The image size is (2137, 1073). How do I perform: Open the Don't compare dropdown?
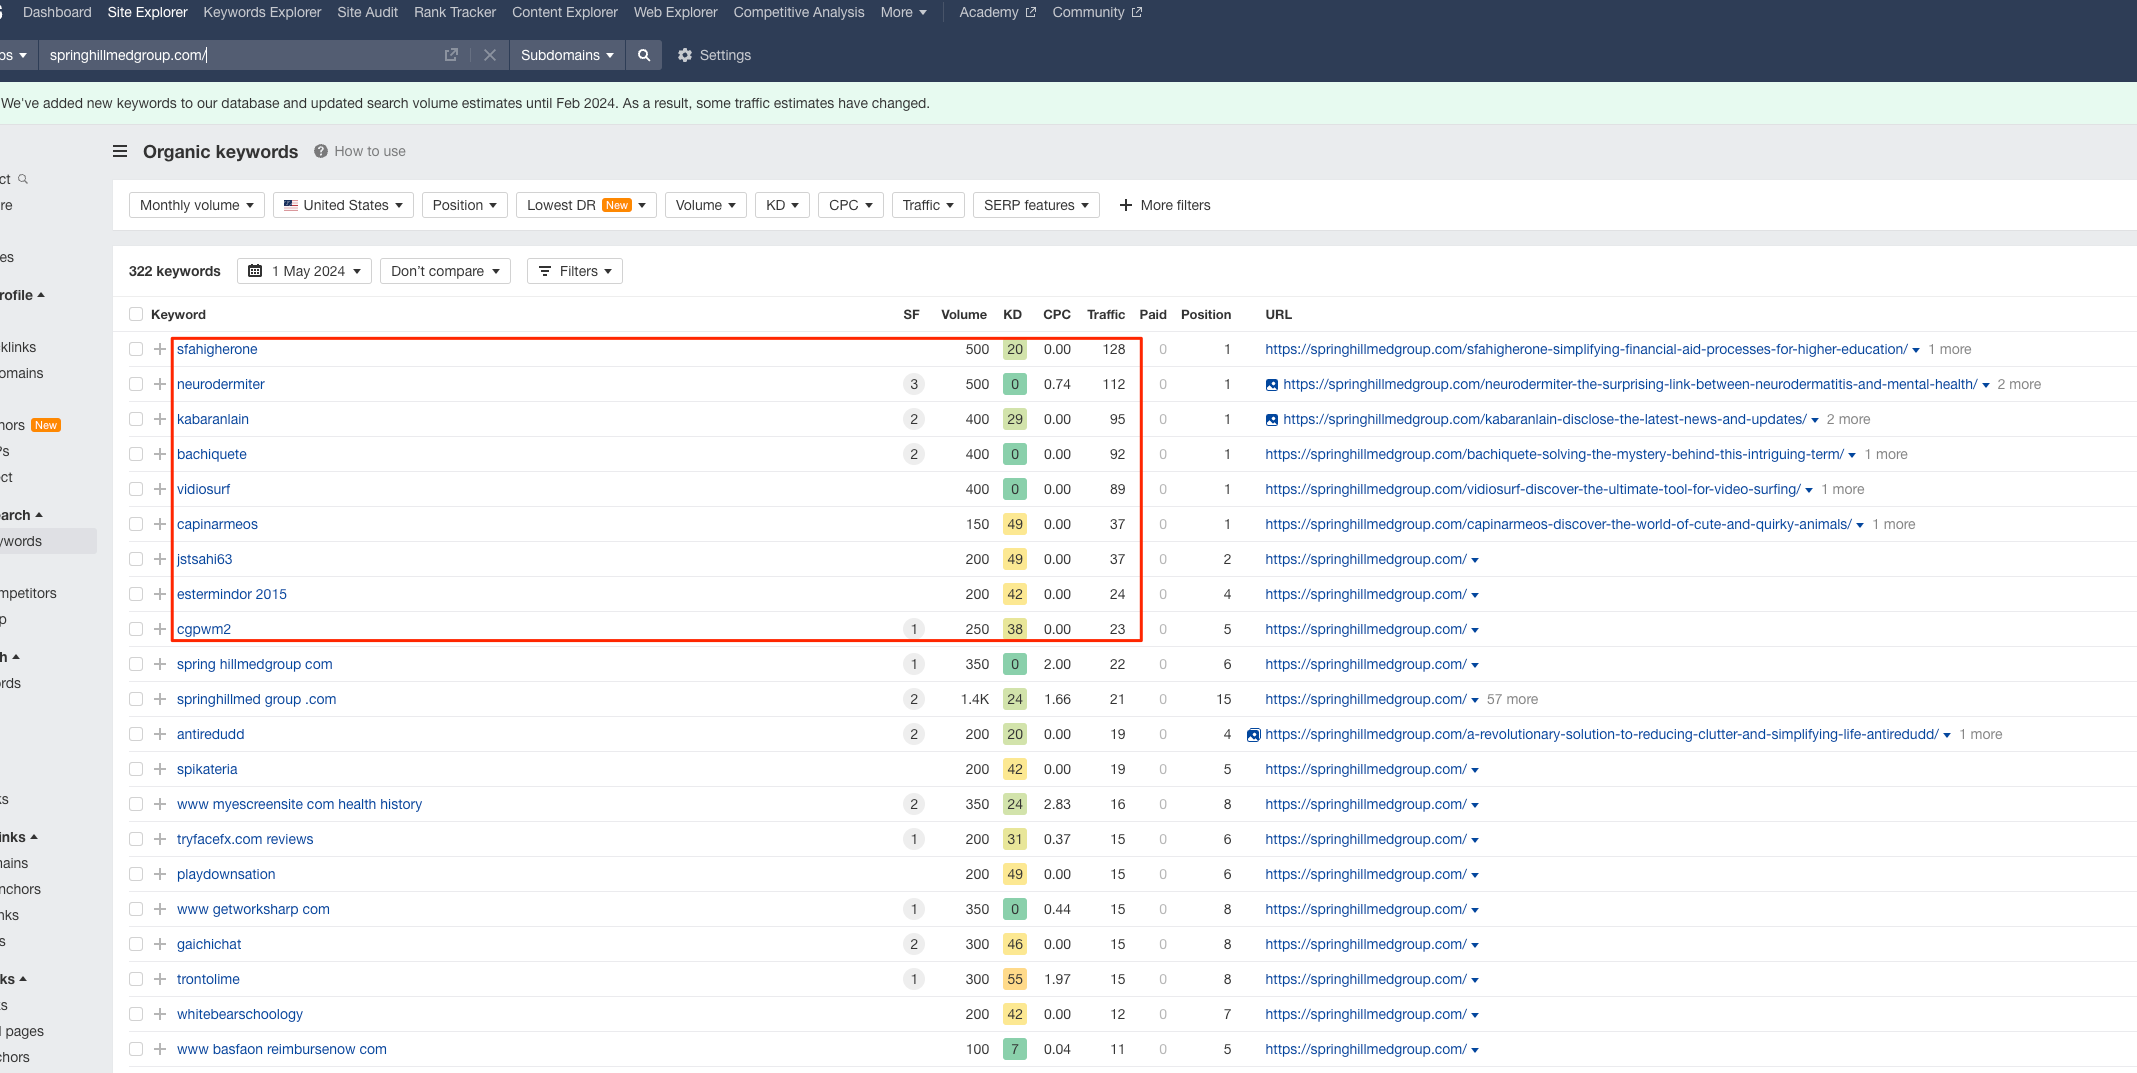click(445, 271)
